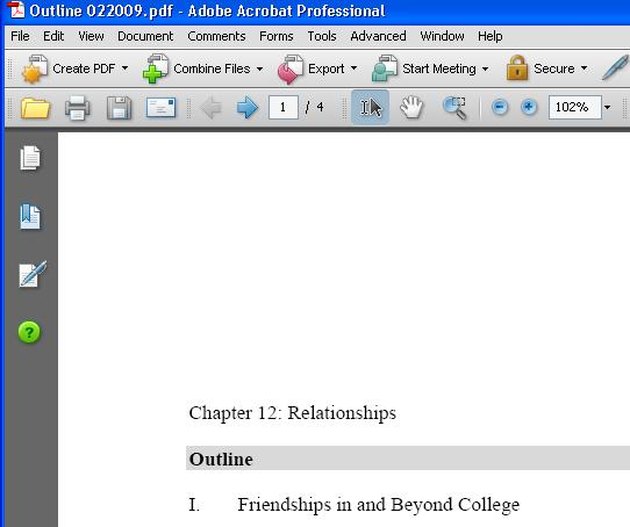Click the Combine Files button label
Image resolution: width=630 pixels, height=527 pixels.
pyautogui.click(x=212, y=69)
